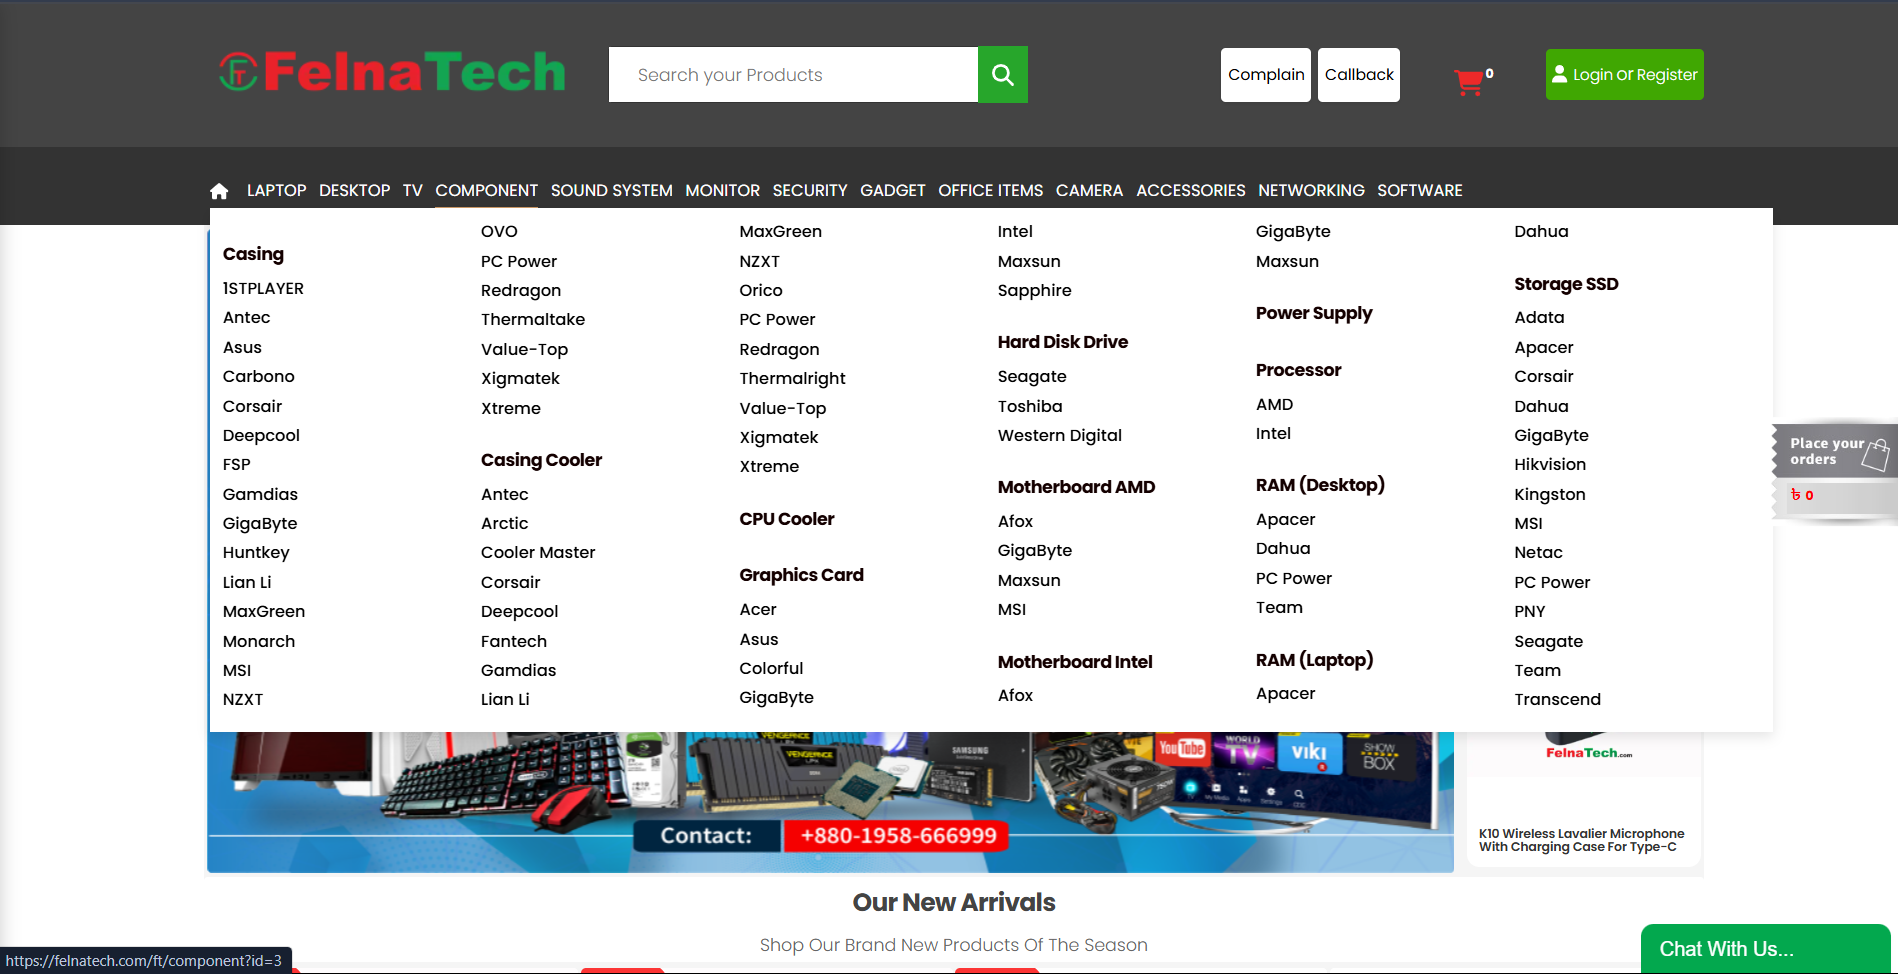This screenshot has height=974, width=1898.
Task: Click Login Or Register button
Action: [x=1625, y=75]
